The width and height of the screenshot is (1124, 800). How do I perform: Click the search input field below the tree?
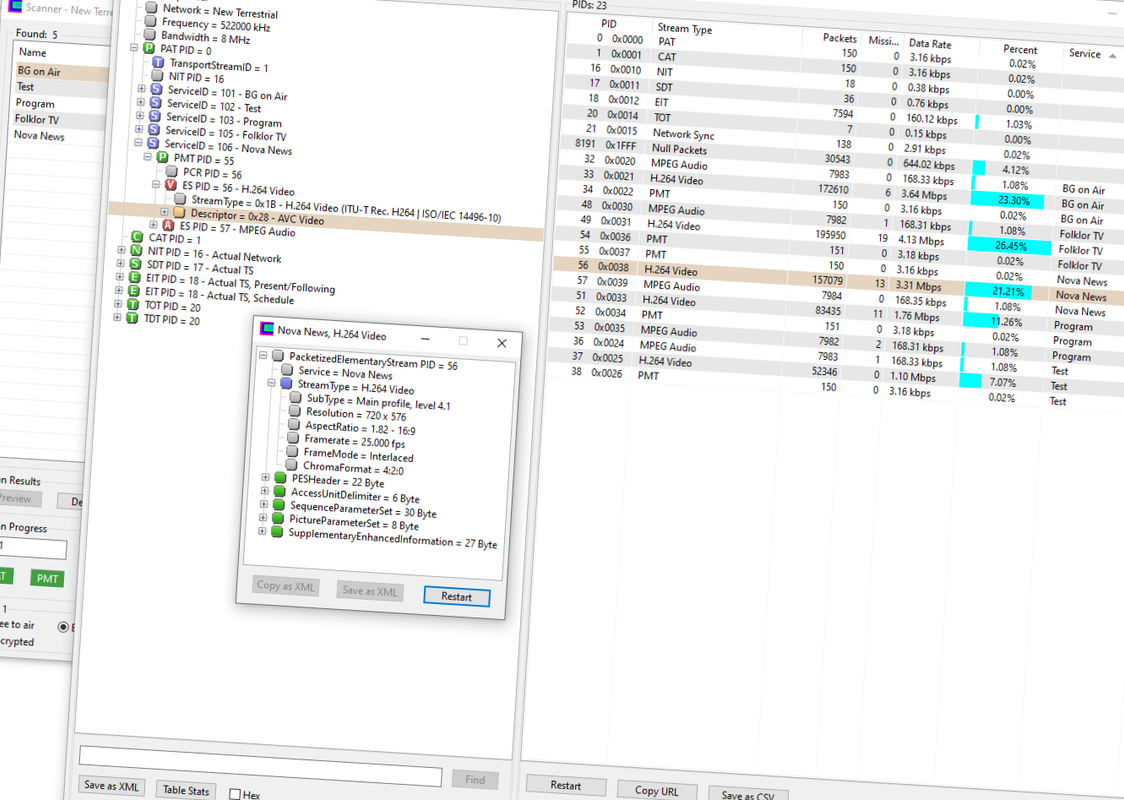[x=260, y=766]
